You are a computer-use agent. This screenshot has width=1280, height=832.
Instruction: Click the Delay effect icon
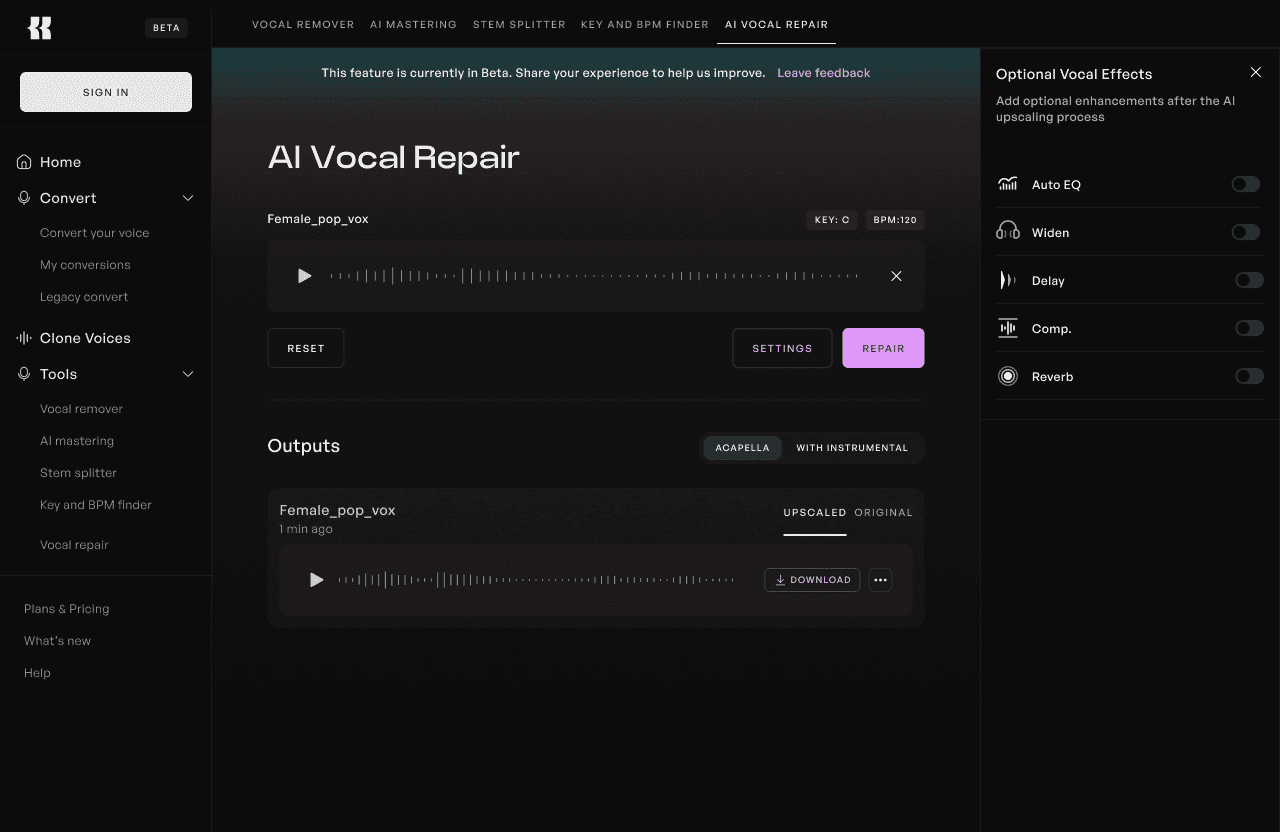(x=1008, y=280)
